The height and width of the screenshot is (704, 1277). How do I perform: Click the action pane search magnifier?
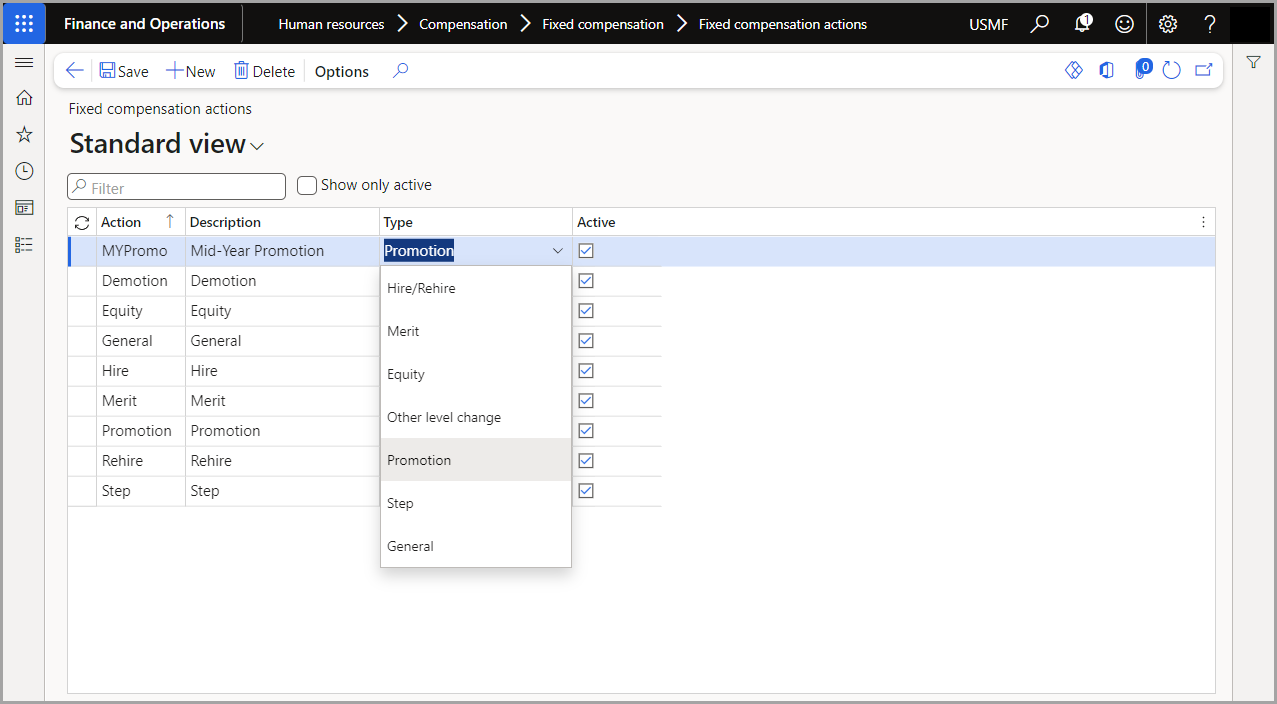click(401, 71)
